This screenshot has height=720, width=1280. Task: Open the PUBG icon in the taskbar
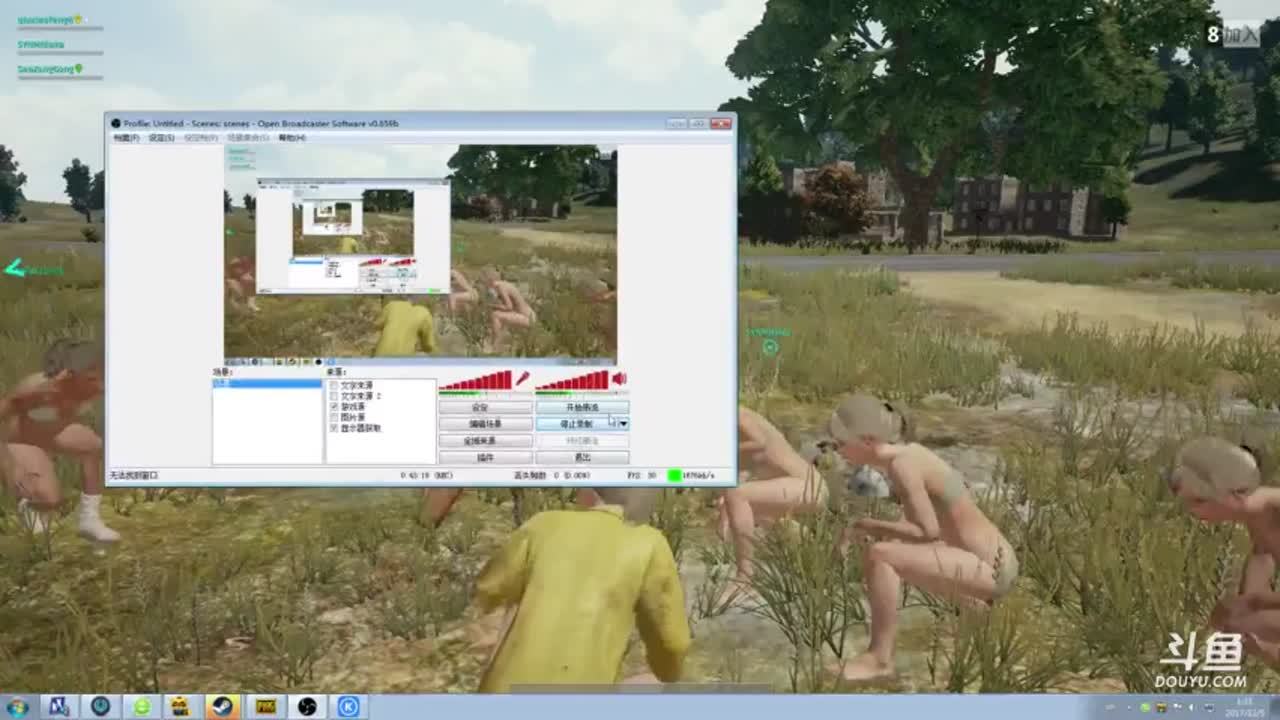pos(265,706)
